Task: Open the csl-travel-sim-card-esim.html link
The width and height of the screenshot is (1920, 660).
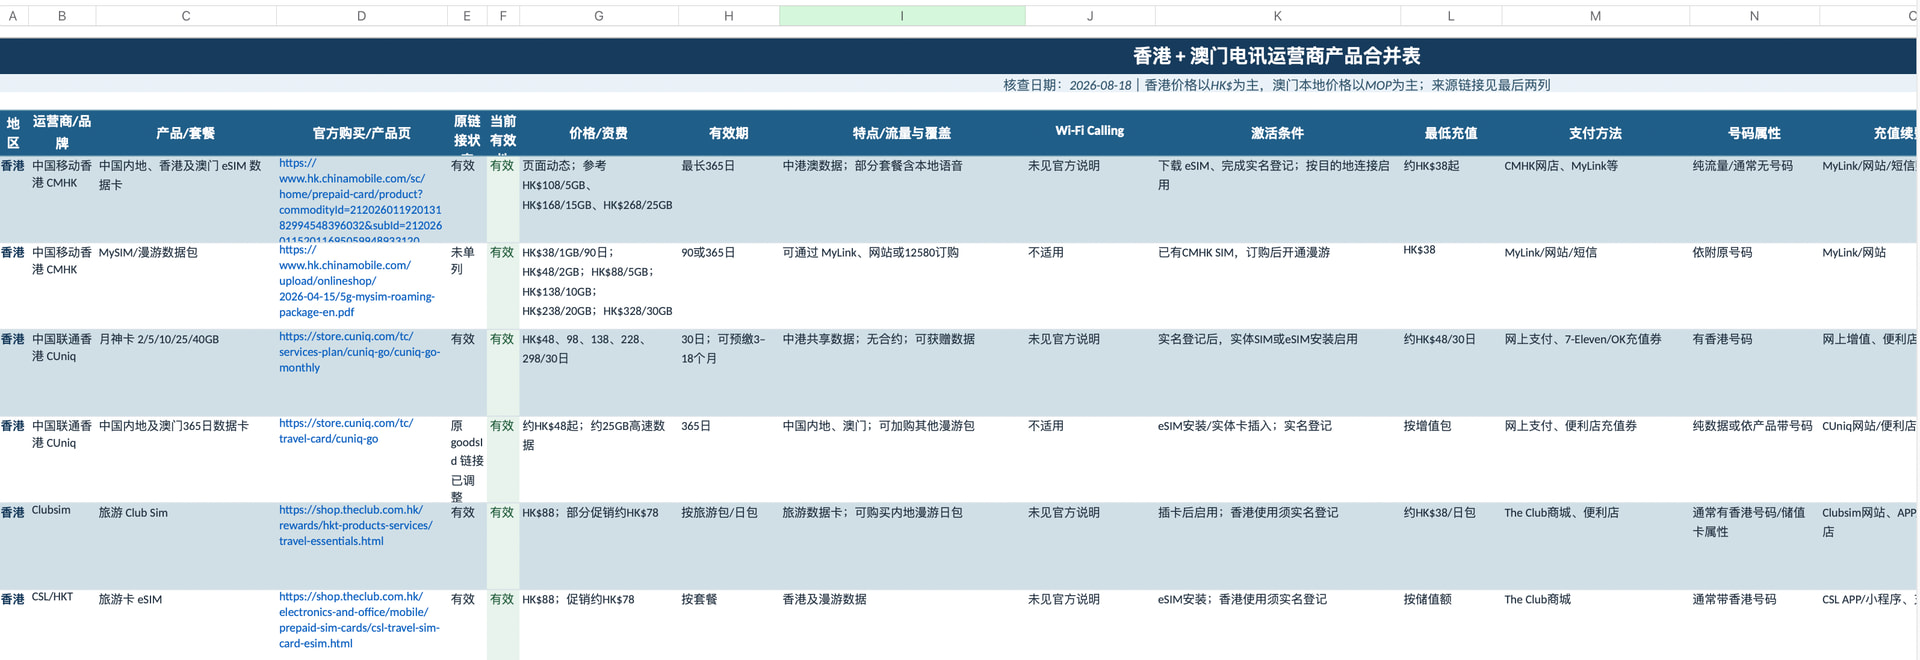Action: pyautogui.click(x=360, y=620)
